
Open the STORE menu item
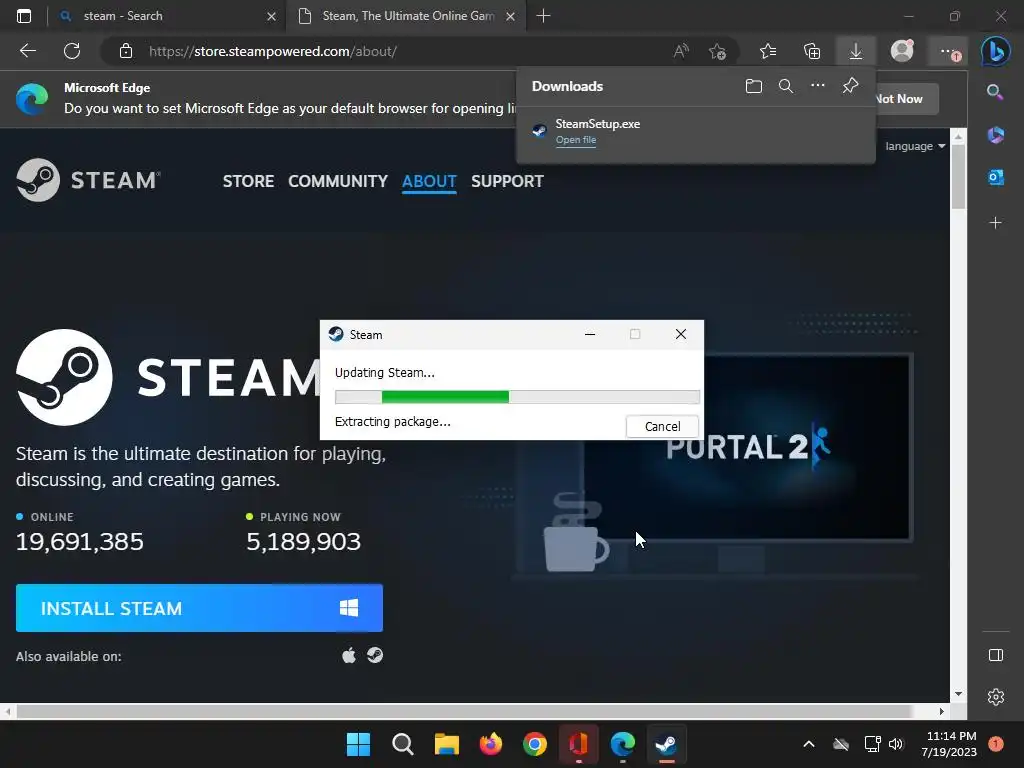point(248,181)
